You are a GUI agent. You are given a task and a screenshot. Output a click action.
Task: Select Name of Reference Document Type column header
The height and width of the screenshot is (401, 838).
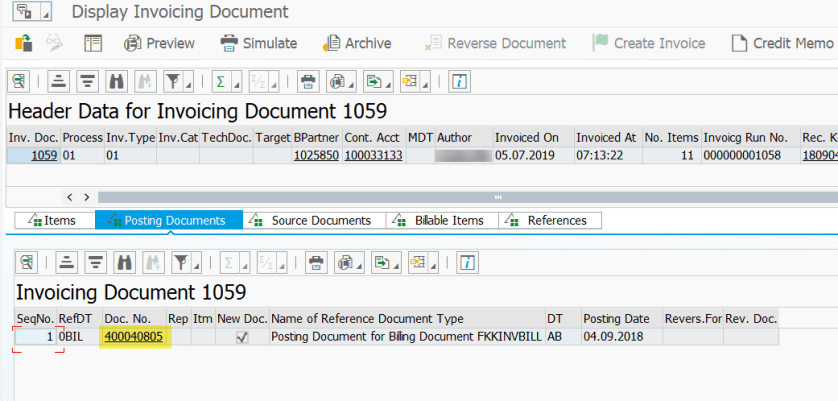(x=407, y=319)
